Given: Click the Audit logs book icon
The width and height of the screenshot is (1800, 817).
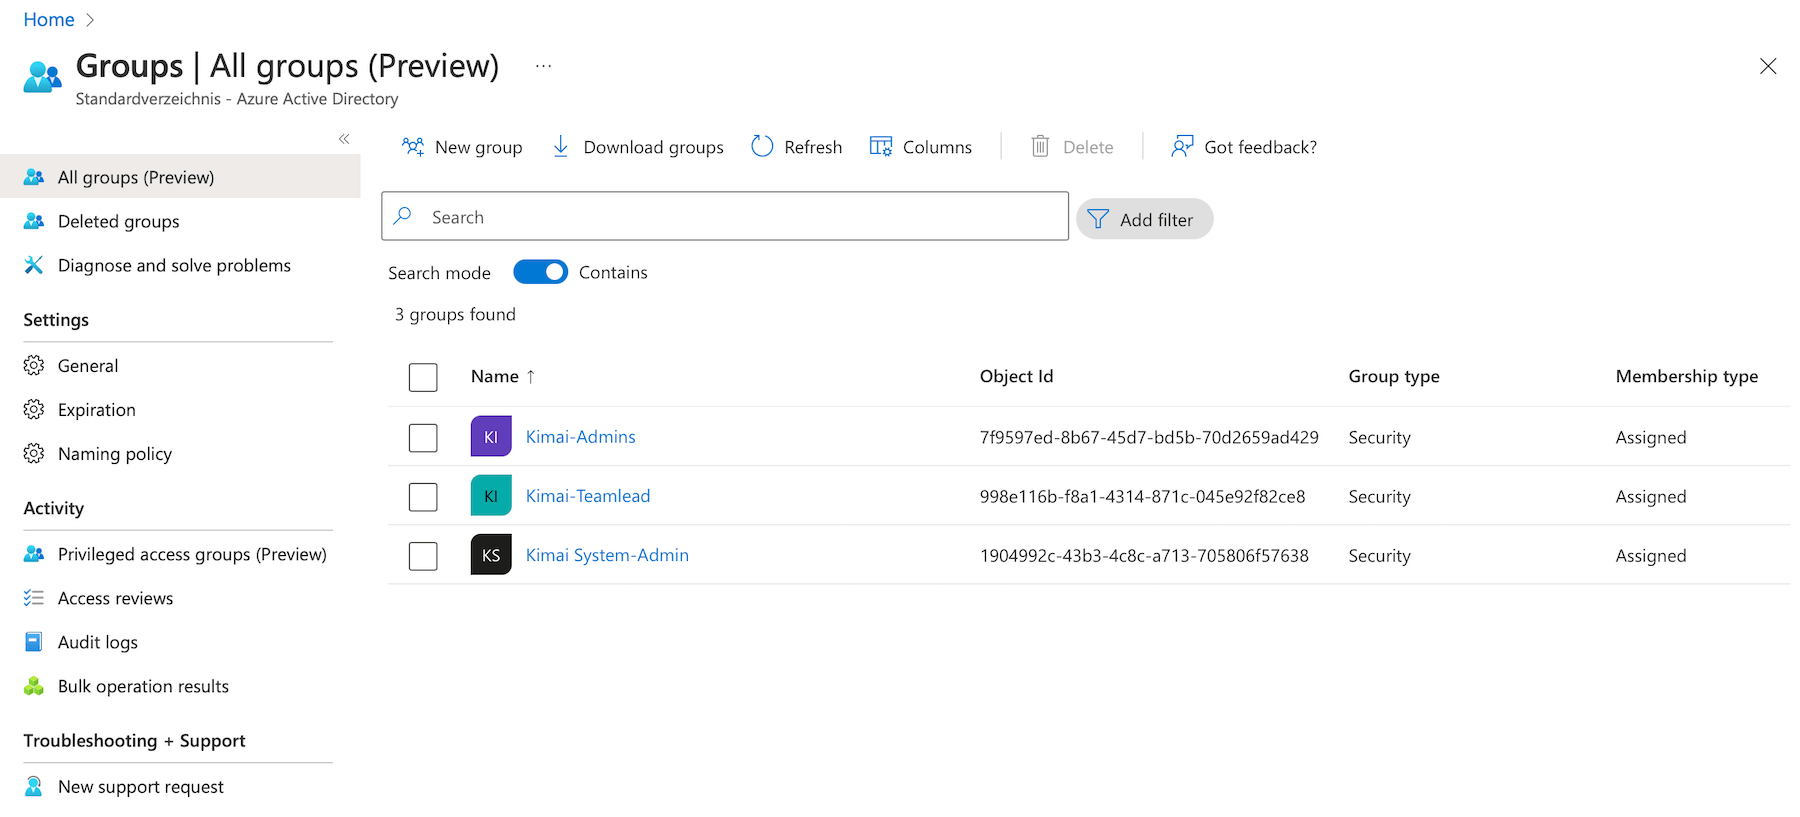Looking at the screenshot, I should coord(34,642).
